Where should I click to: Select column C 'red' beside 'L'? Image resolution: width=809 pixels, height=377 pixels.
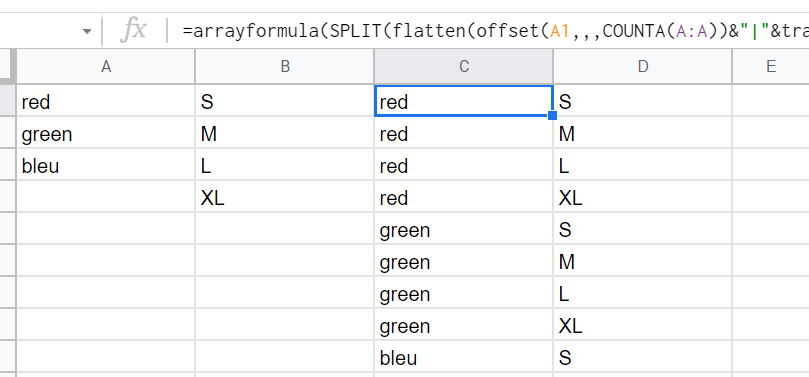point(463,165)
